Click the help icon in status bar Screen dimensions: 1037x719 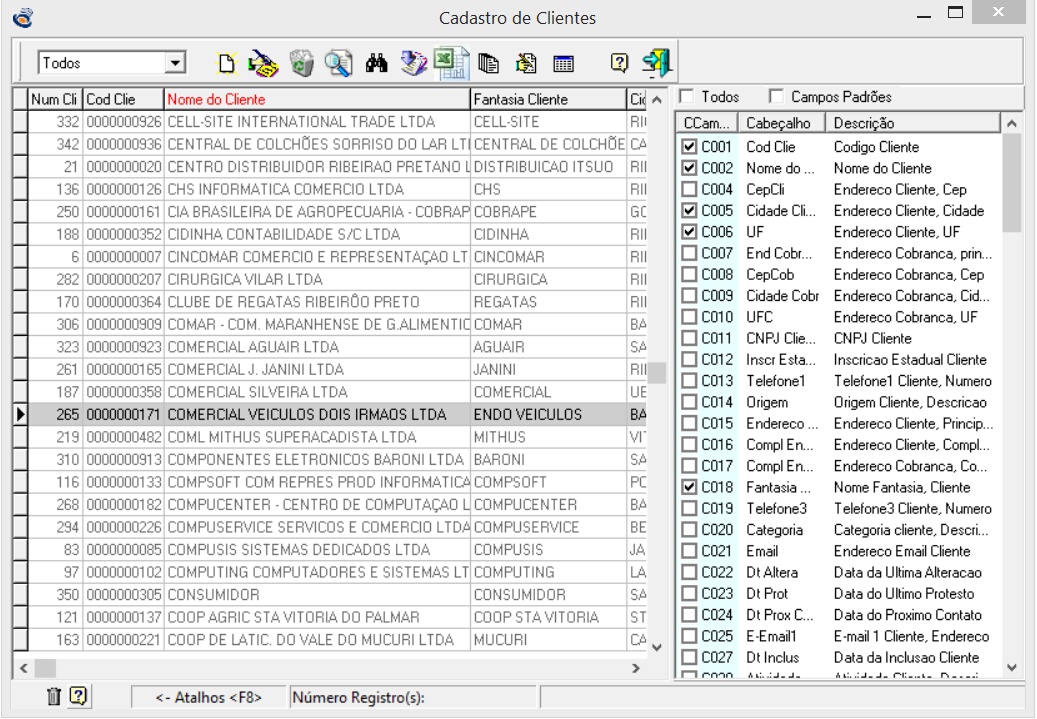point(78,696)
